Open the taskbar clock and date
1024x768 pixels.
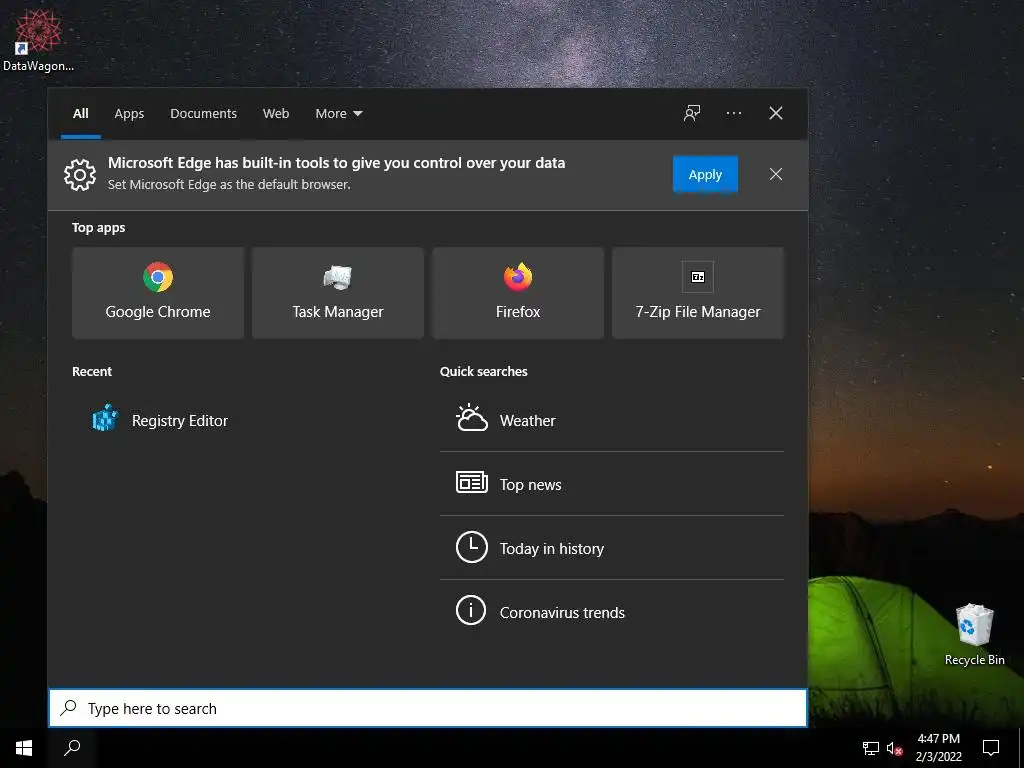[x=938, y=748]
